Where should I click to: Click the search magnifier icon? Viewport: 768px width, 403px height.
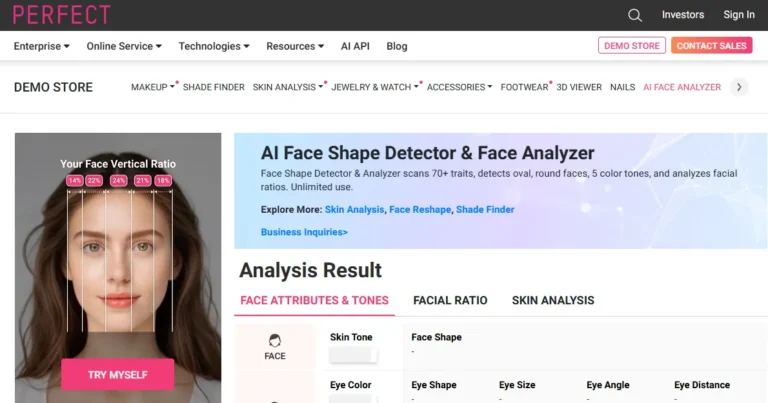[x=634, y=15]
